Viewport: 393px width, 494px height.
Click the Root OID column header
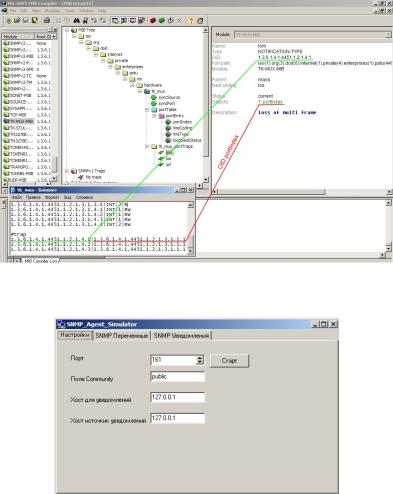point(46,36)
